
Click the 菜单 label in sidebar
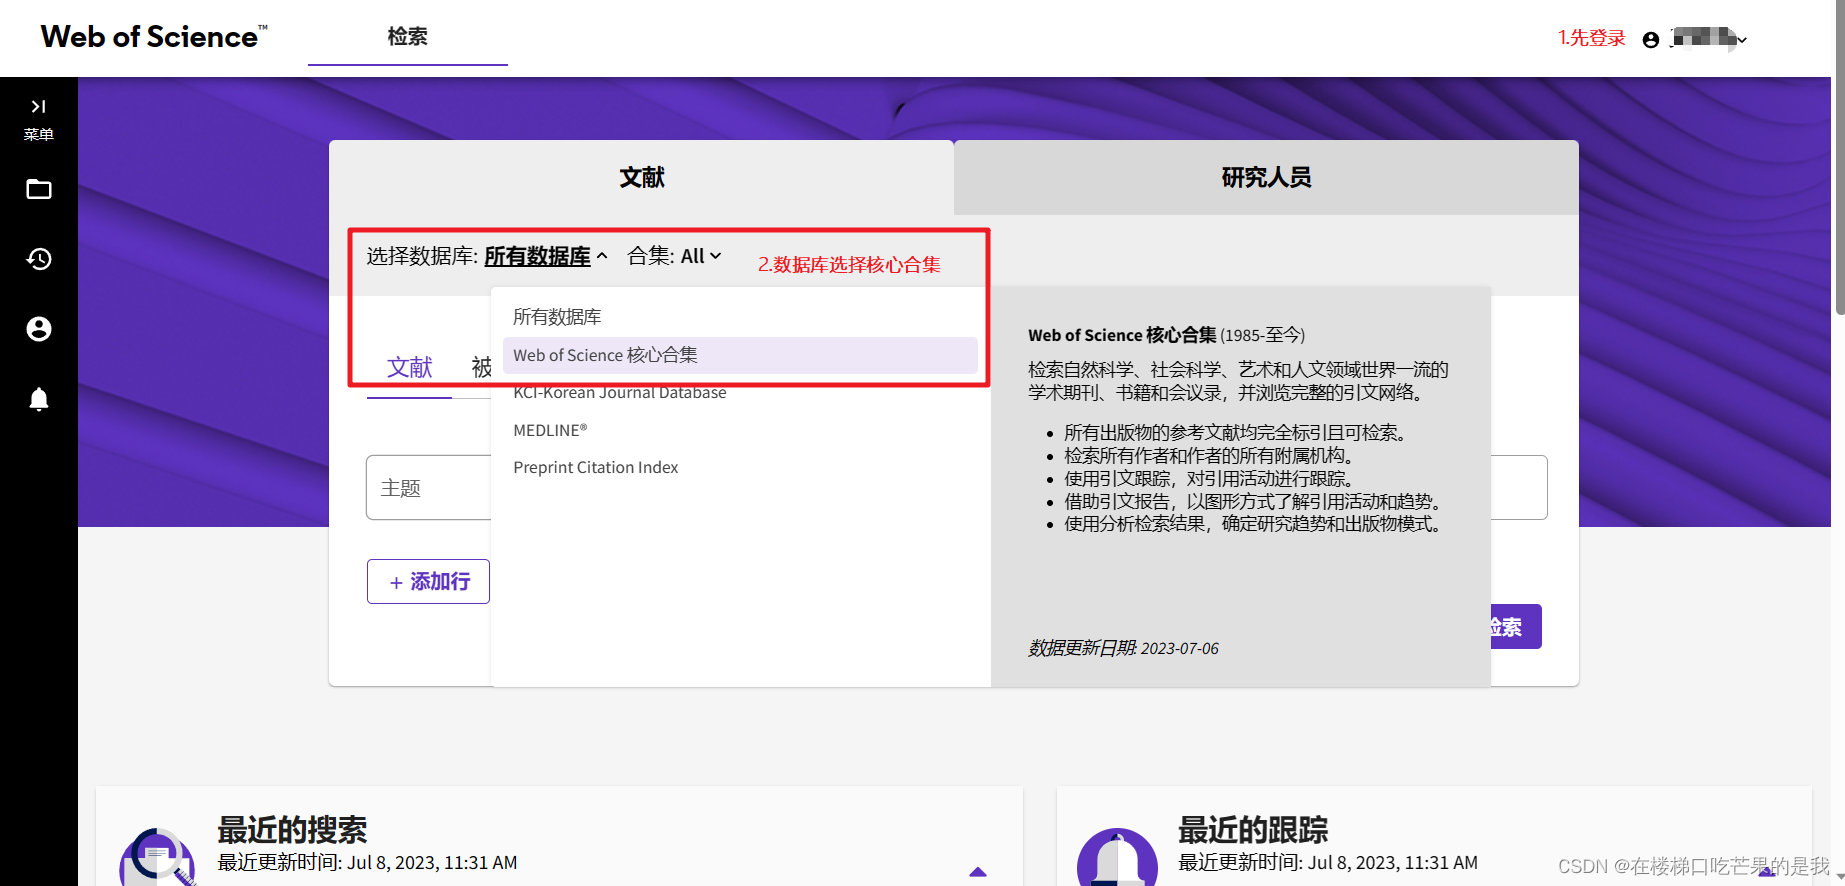pos(38,134)
